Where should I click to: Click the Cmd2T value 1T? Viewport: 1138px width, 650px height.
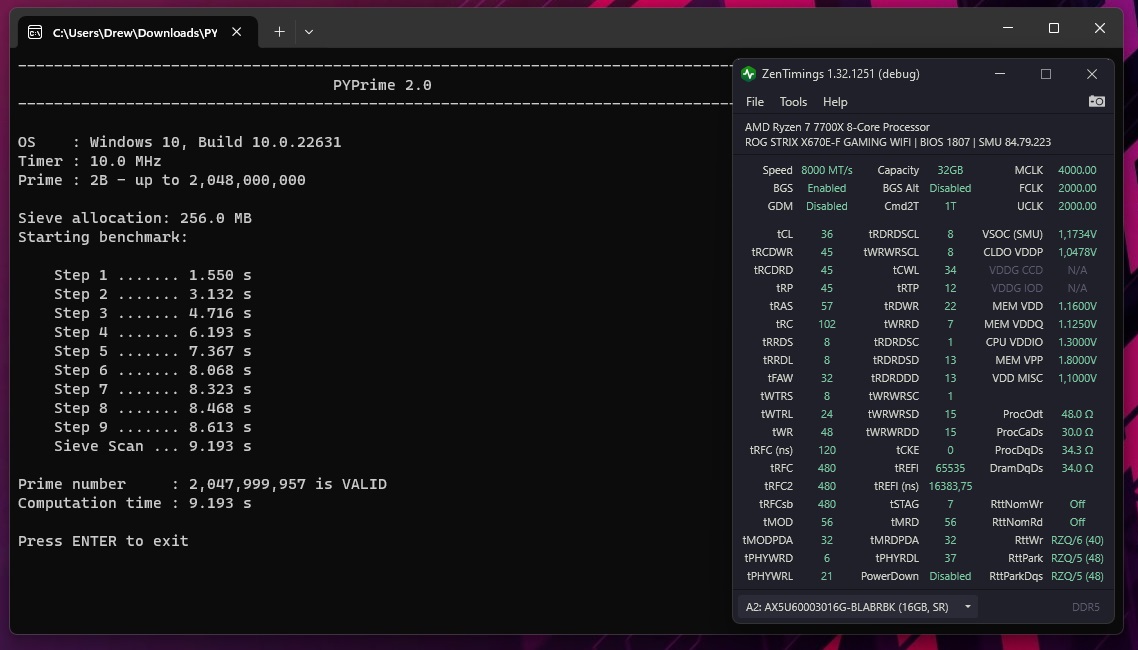click(x=950, y=206)
